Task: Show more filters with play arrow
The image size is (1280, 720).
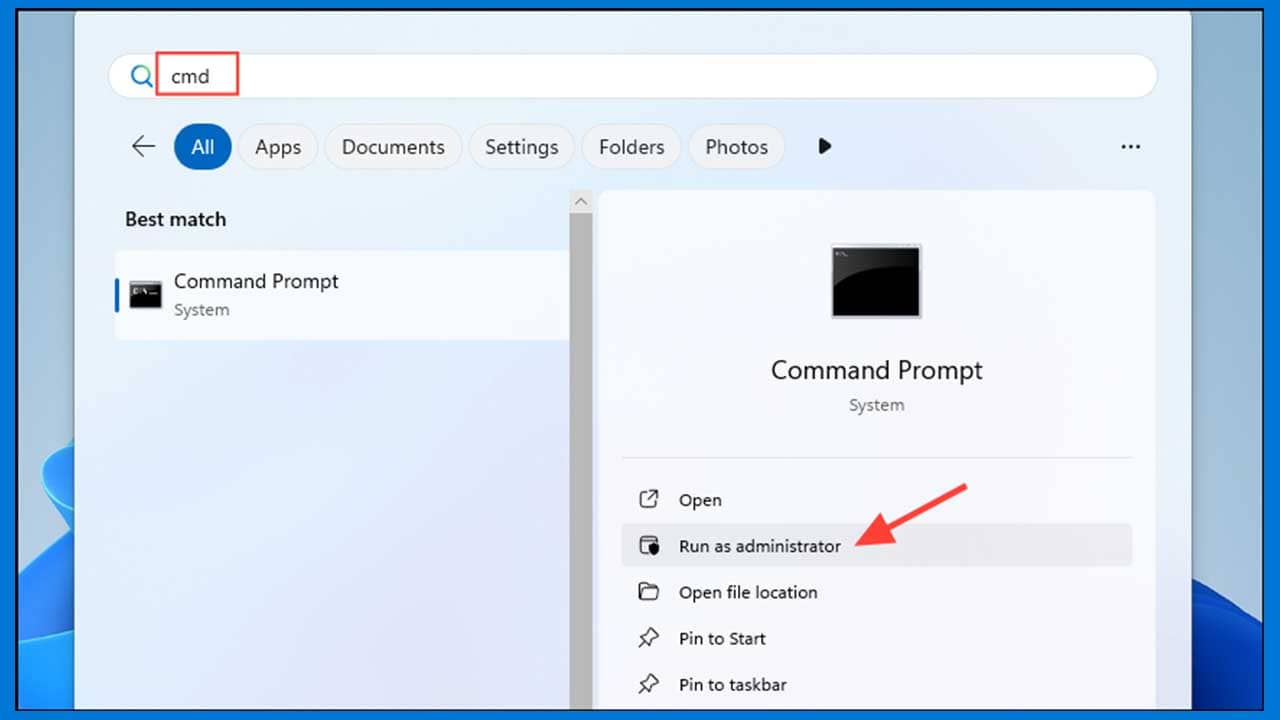Action: 825,146
